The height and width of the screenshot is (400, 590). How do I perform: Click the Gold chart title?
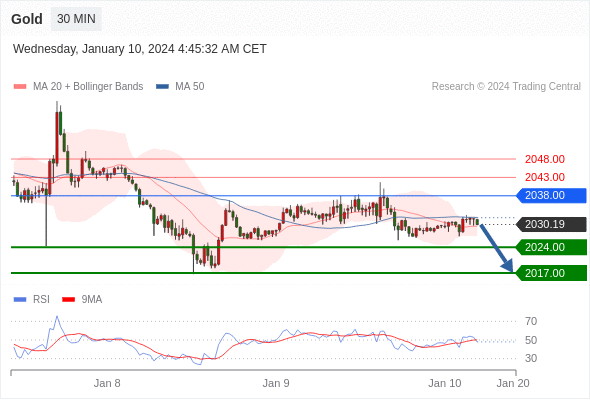[x=27, y=19]
